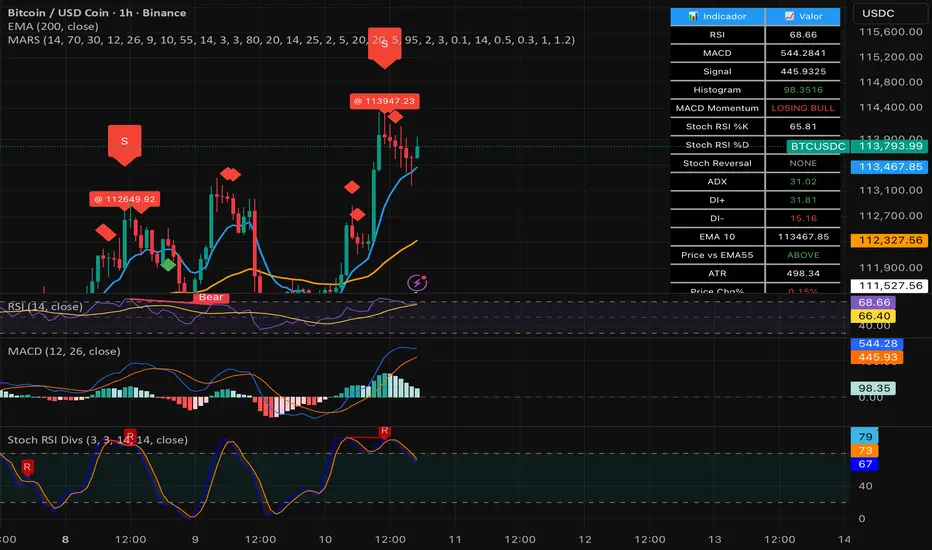This screenshot has width=932, height=550.
Task: Click the Stoch RSI %K value 65.81
Action: coord(803,127)
